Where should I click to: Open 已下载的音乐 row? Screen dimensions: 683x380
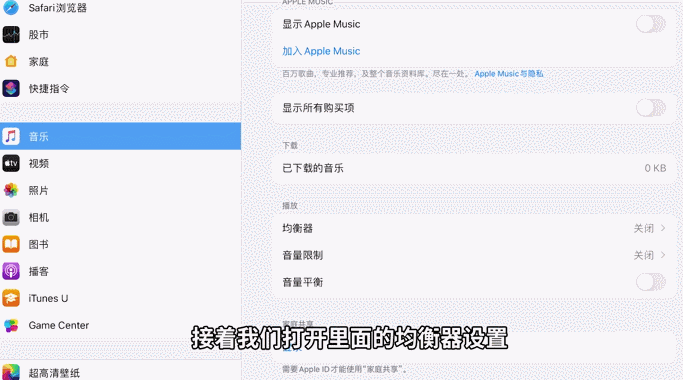pos(474,168)
